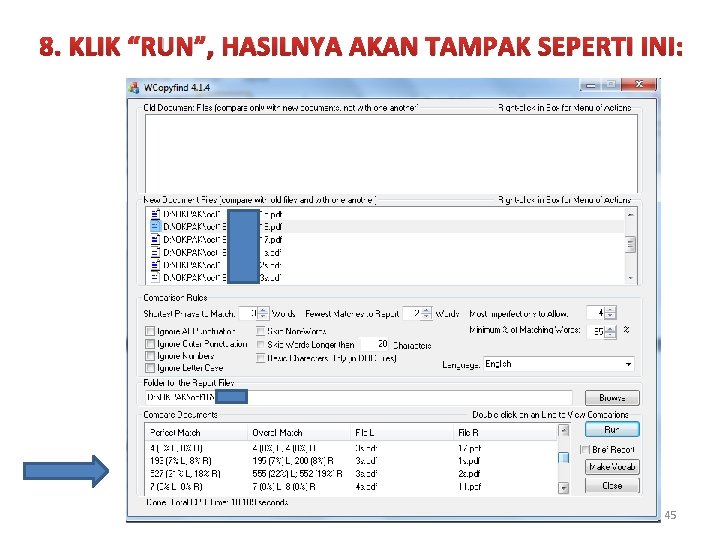This screenshot has height=540, width=720.
Task: Click the Shortest Phrase to Match value field
Action: tap(248, 313)
